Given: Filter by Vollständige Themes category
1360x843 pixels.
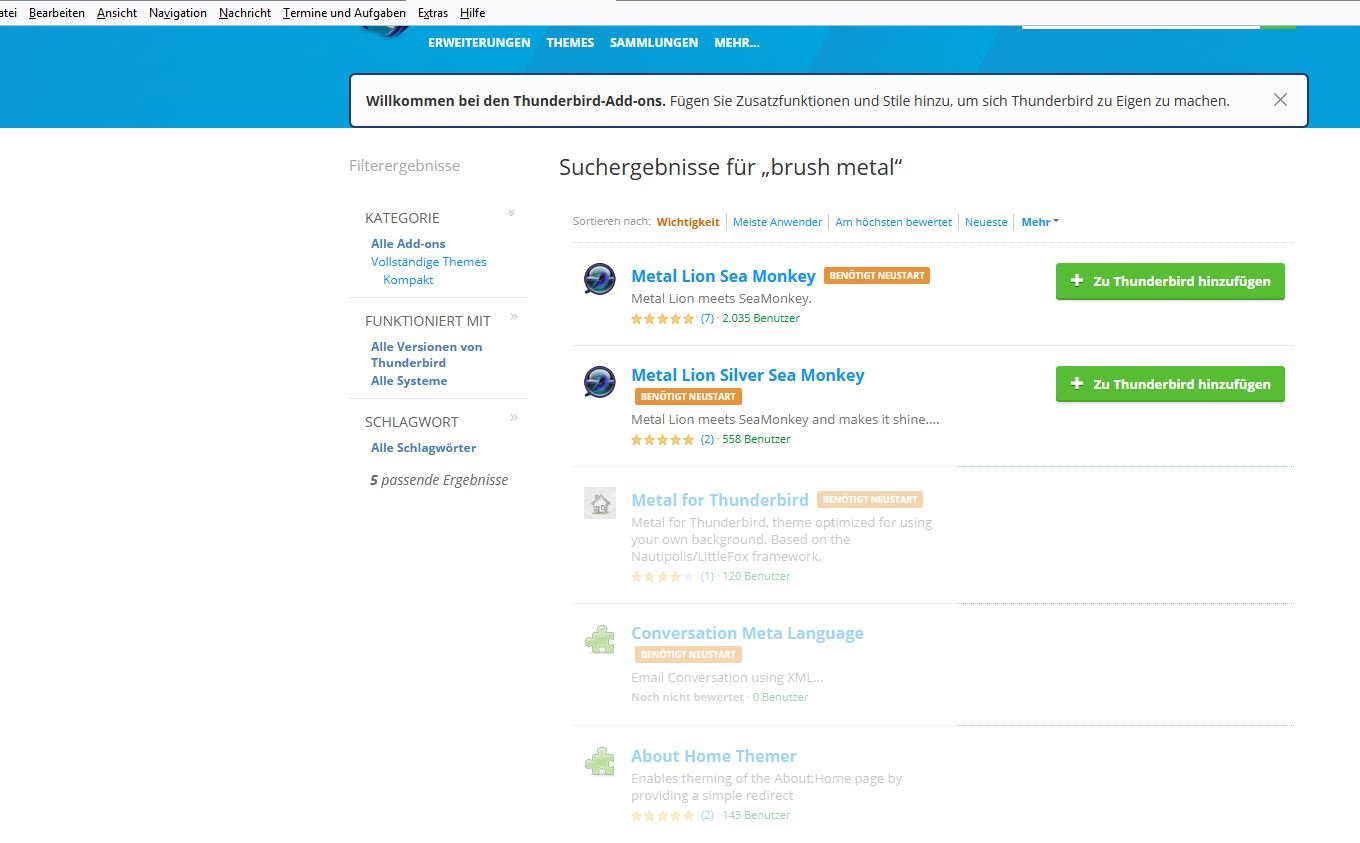Looking at the screenshot, I should click(x=429, y=262).
